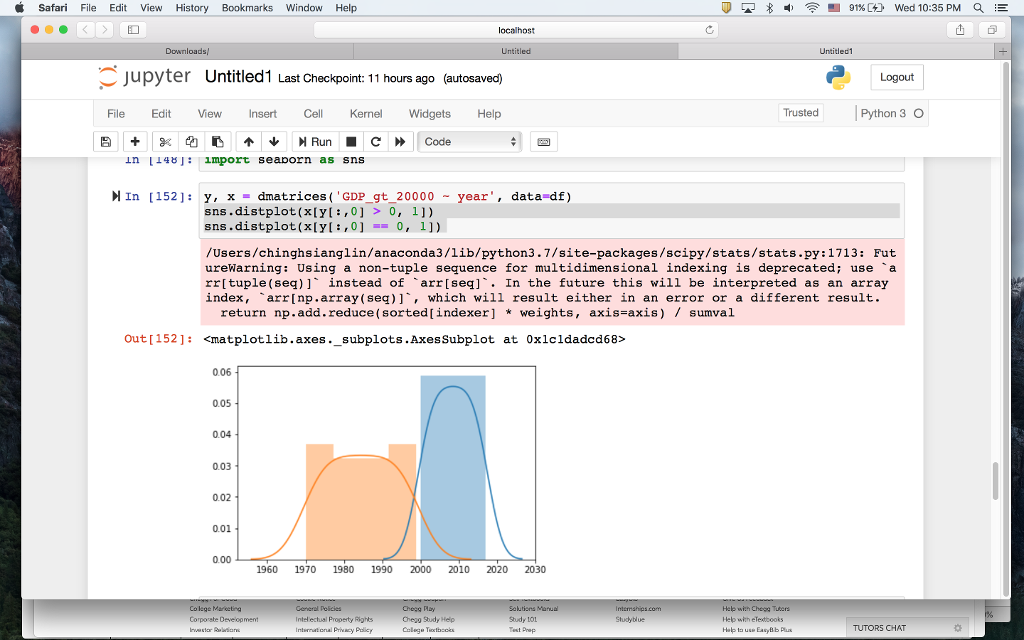Go back with Safari's back arrow
This screenshot has height=640, width=1024.
86,29
